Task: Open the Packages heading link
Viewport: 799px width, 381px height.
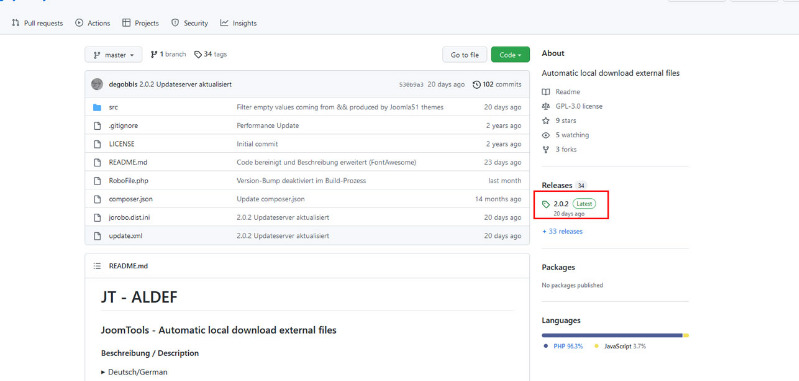Action: (x=558, y=267)
